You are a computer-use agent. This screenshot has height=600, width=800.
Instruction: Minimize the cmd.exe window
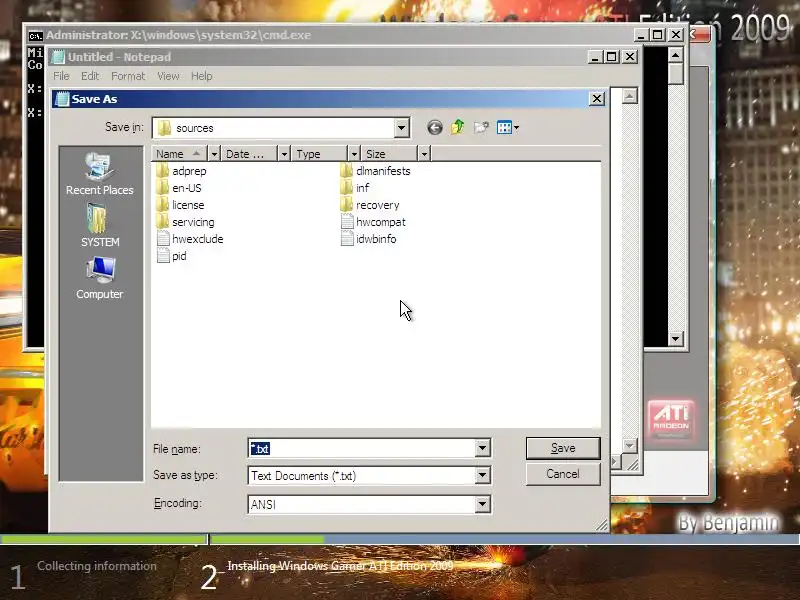click(641, 35)
